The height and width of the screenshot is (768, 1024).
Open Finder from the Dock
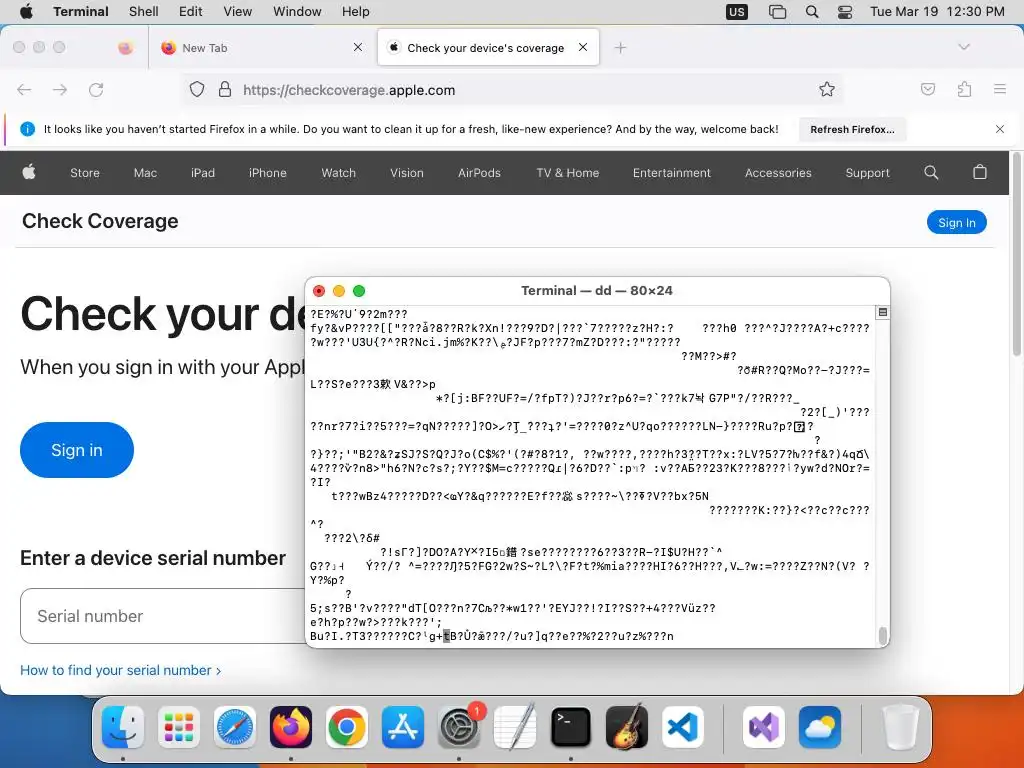(123, 727)
